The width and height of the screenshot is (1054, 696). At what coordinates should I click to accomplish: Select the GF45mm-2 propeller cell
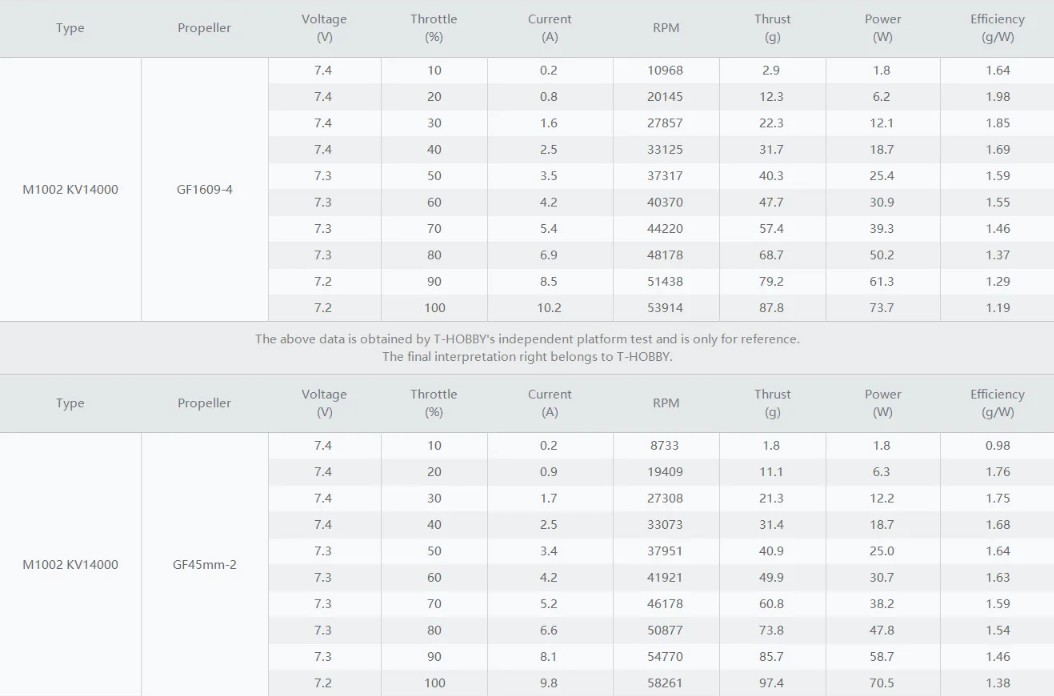click(204, 565)
